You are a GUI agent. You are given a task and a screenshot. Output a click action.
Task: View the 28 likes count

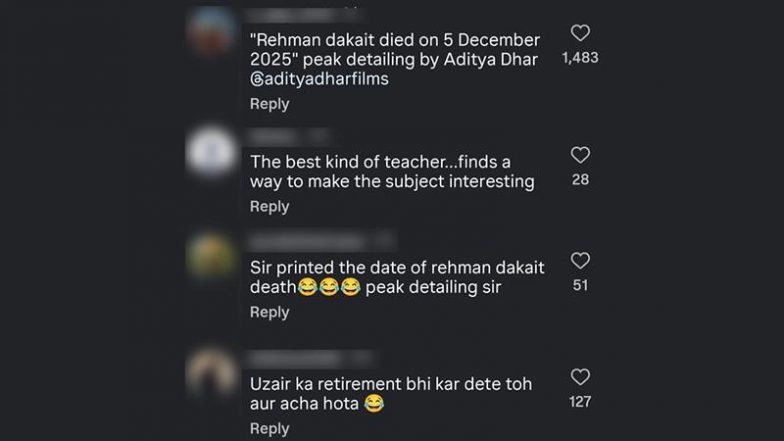coord(580,180)
